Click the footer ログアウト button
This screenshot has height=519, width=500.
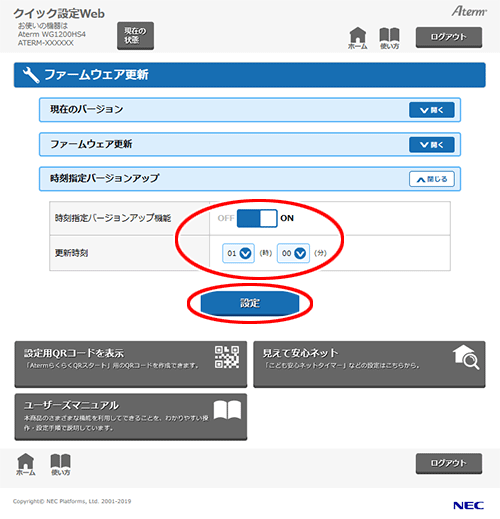[449, 463]
